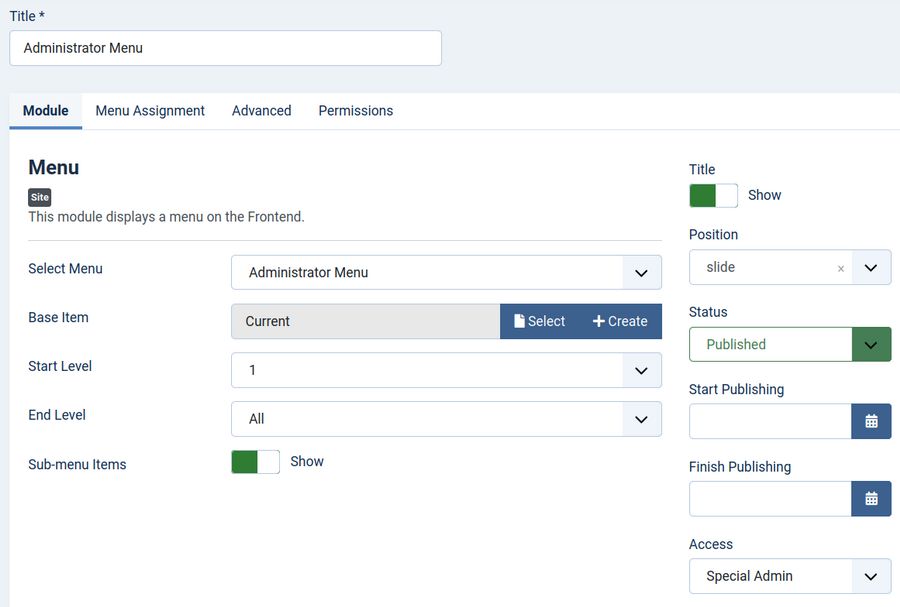Click the Select button for Base Item
The height and width of the screenshot is (607, 900).
click(x=539, y=321)
